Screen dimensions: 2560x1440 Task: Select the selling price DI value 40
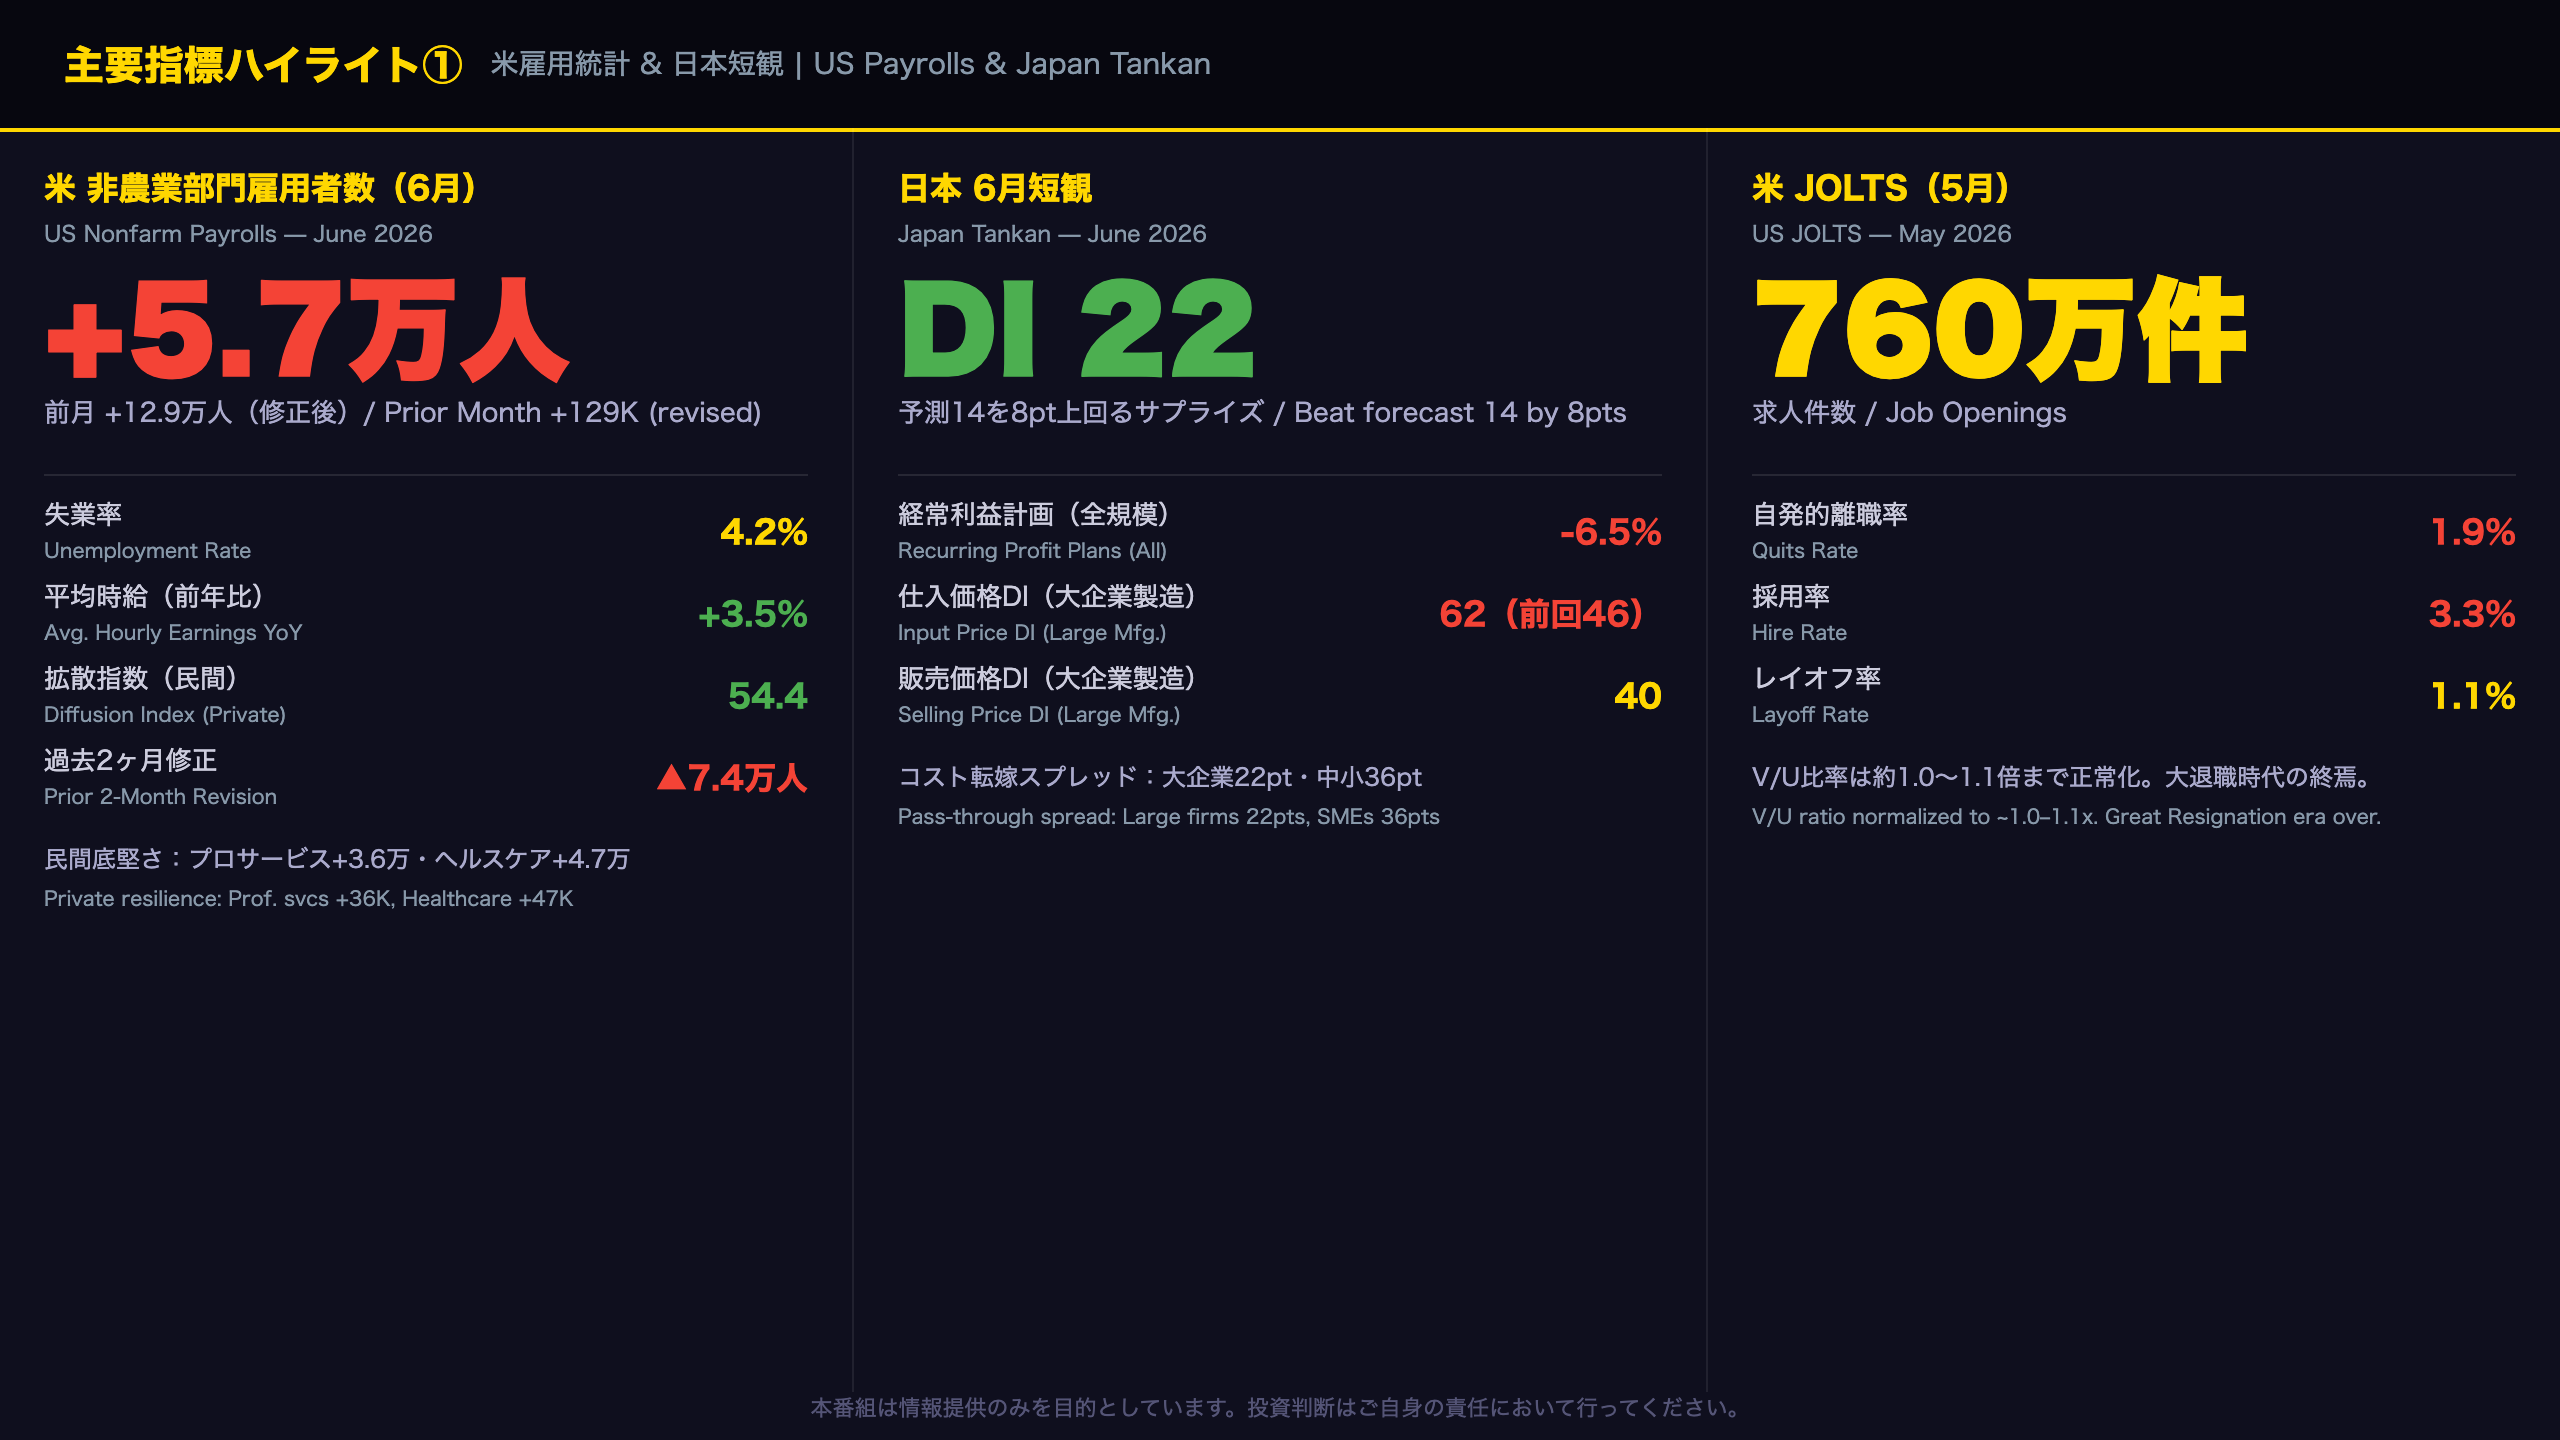tap(1638, 696)
